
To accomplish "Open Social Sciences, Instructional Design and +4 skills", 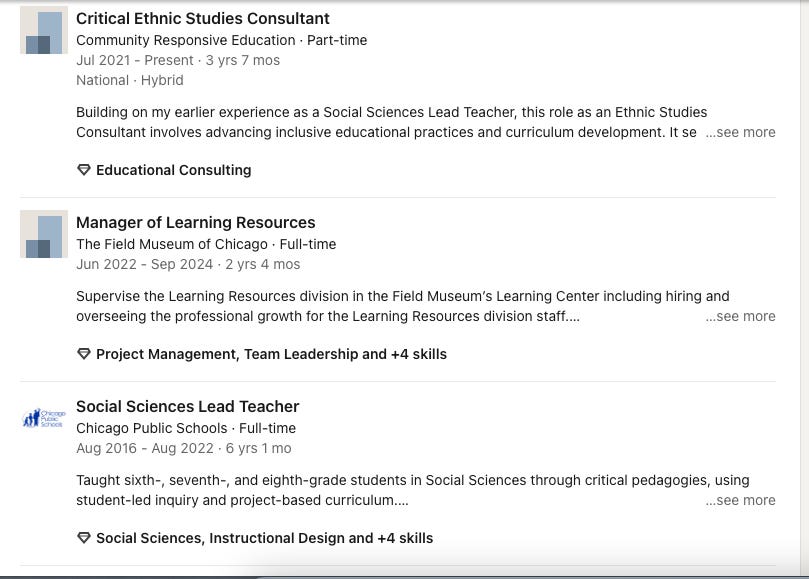I will tap(265, 538).
